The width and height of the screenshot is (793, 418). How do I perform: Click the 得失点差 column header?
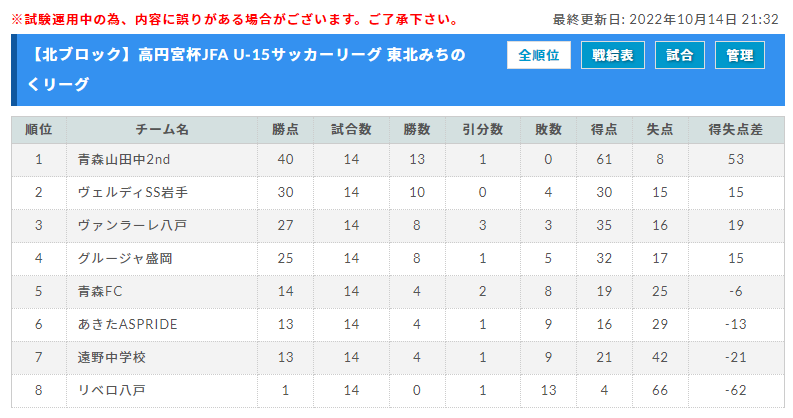735,129
